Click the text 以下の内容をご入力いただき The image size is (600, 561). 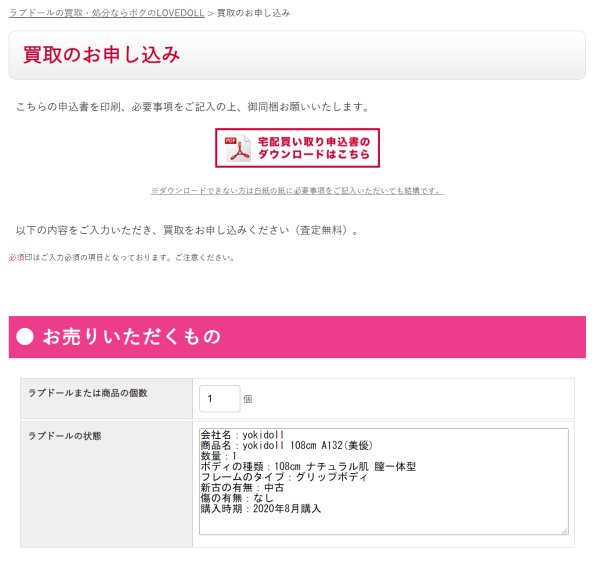[x=188, y=230]
